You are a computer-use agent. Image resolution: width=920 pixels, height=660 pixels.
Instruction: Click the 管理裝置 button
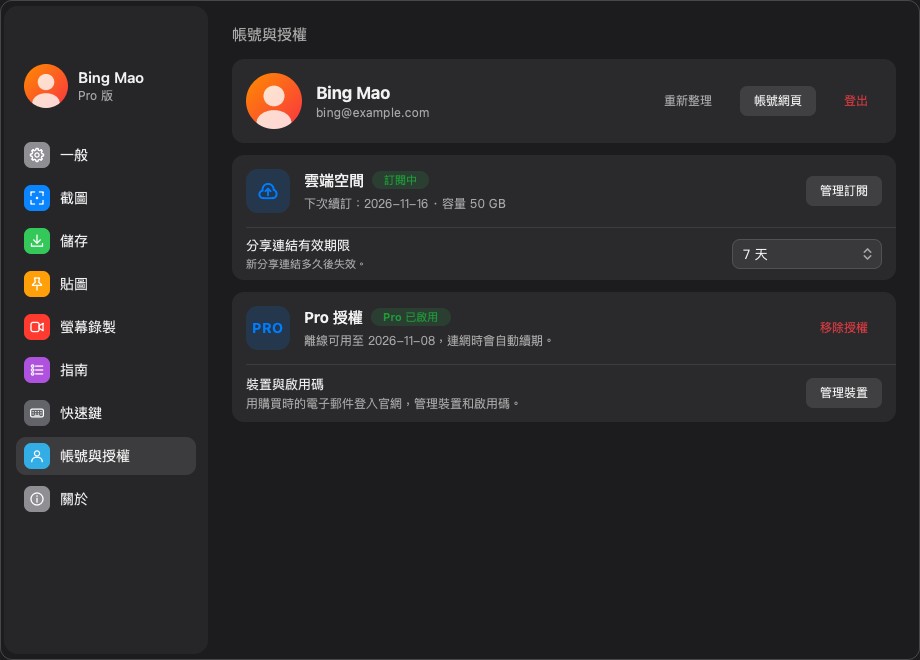point(844,392)
